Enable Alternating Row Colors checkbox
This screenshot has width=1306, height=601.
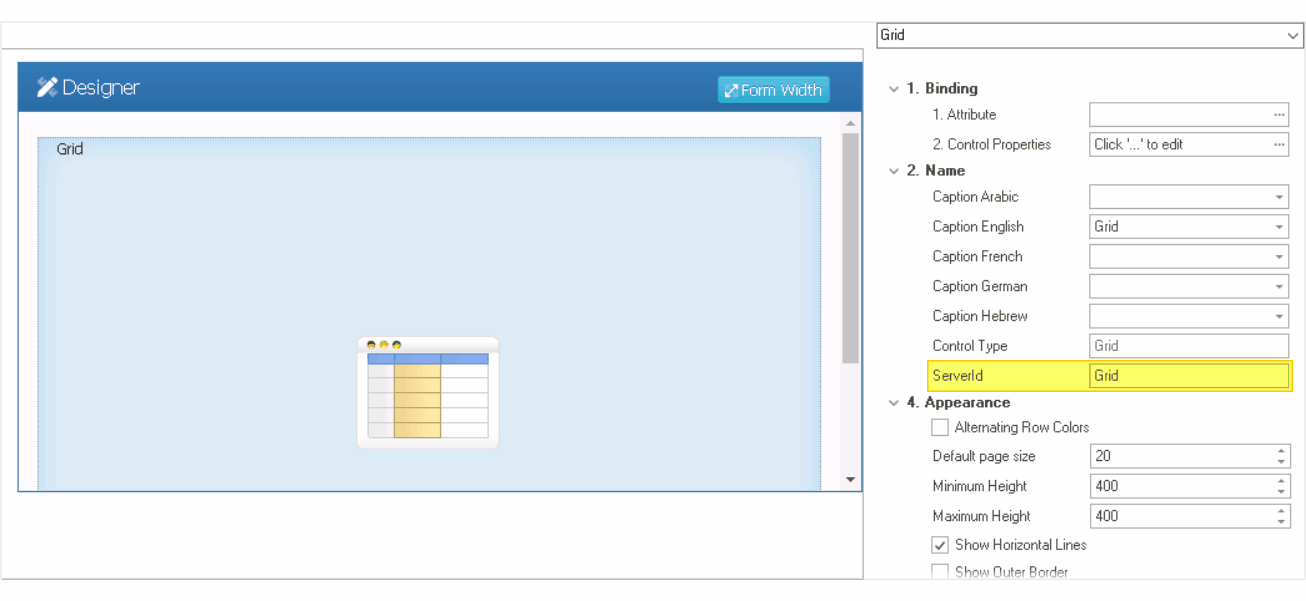pyautogui.click(x=940, y=427)
